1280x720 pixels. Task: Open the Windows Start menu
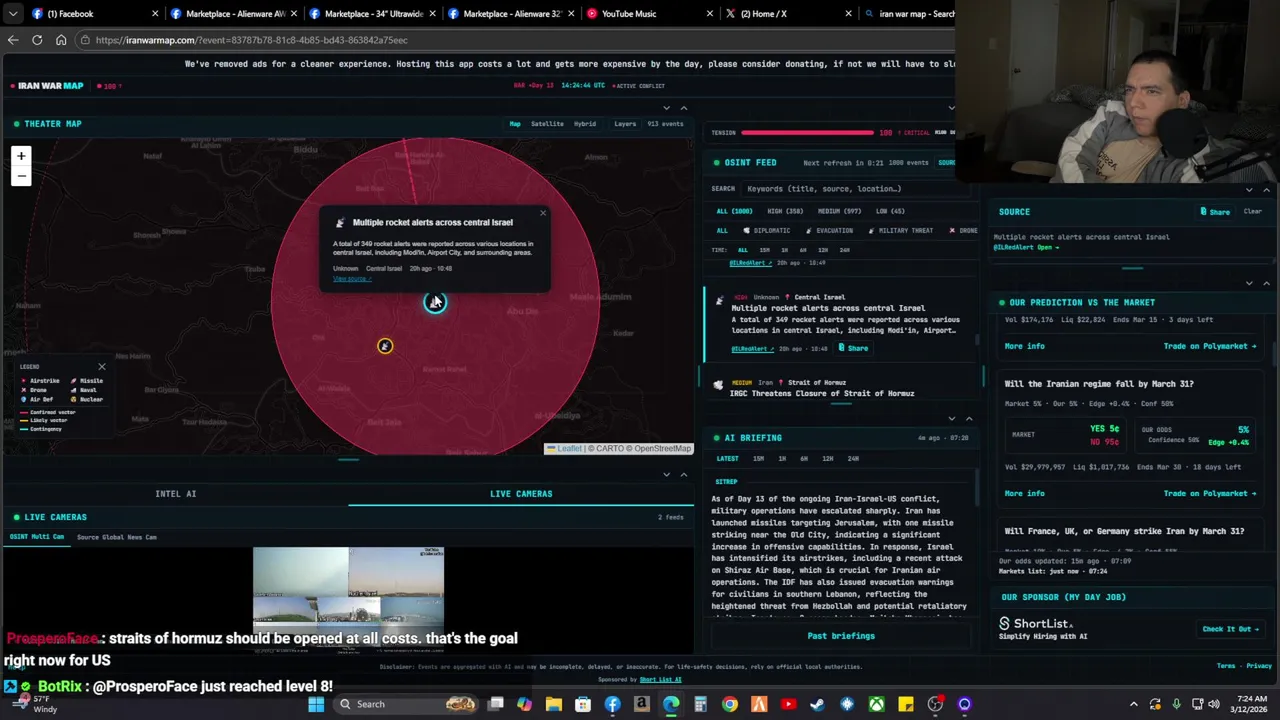[x=316, y=704]
